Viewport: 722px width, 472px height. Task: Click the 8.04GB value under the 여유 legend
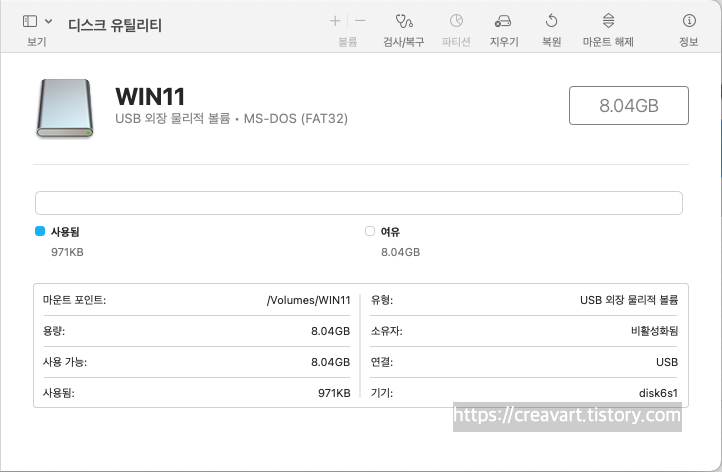pos(401,252)
